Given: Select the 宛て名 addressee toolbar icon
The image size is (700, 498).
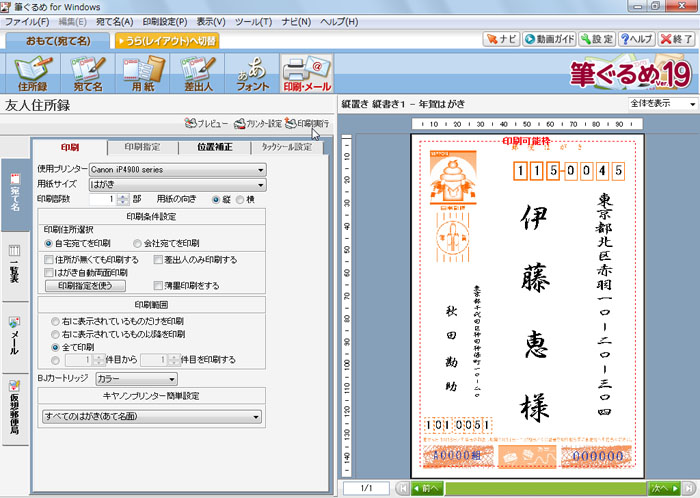Looking at the screenshot, I should [x=88, y=74].
